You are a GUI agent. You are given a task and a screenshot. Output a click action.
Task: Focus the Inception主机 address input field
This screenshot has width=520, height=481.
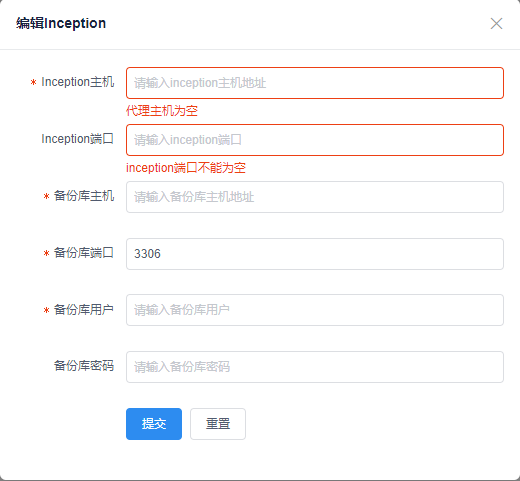pos(315,83)
